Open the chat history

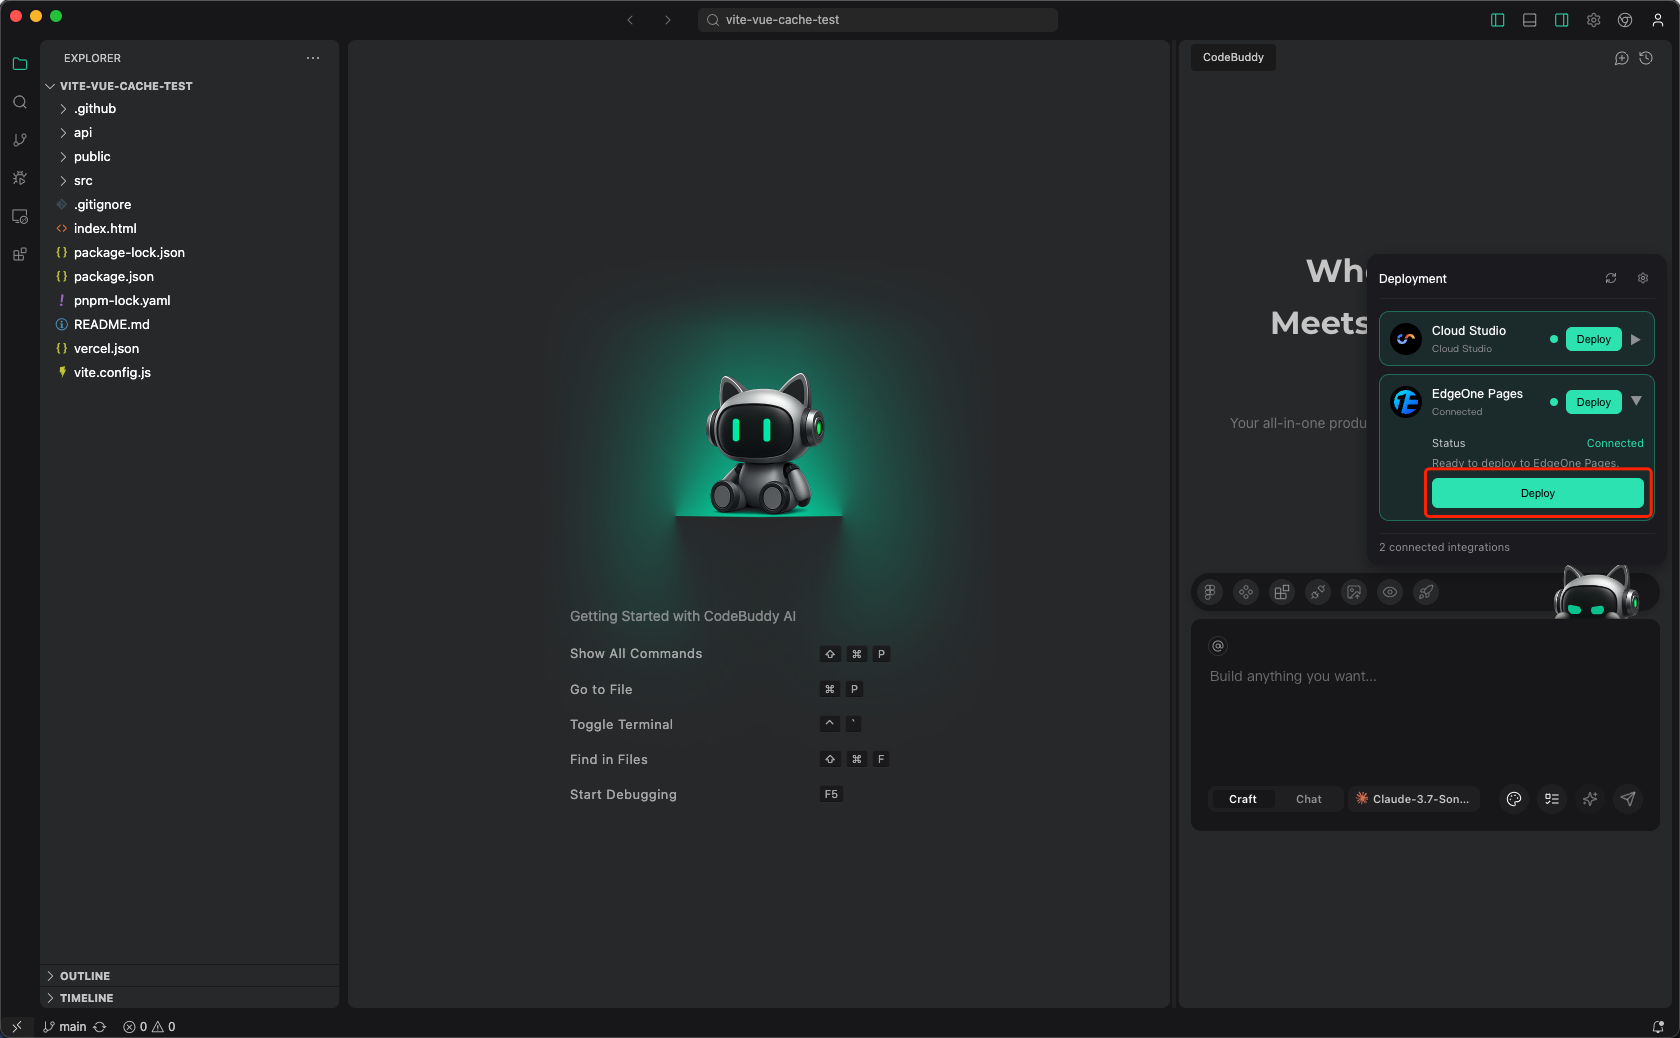pos(1646,58)
